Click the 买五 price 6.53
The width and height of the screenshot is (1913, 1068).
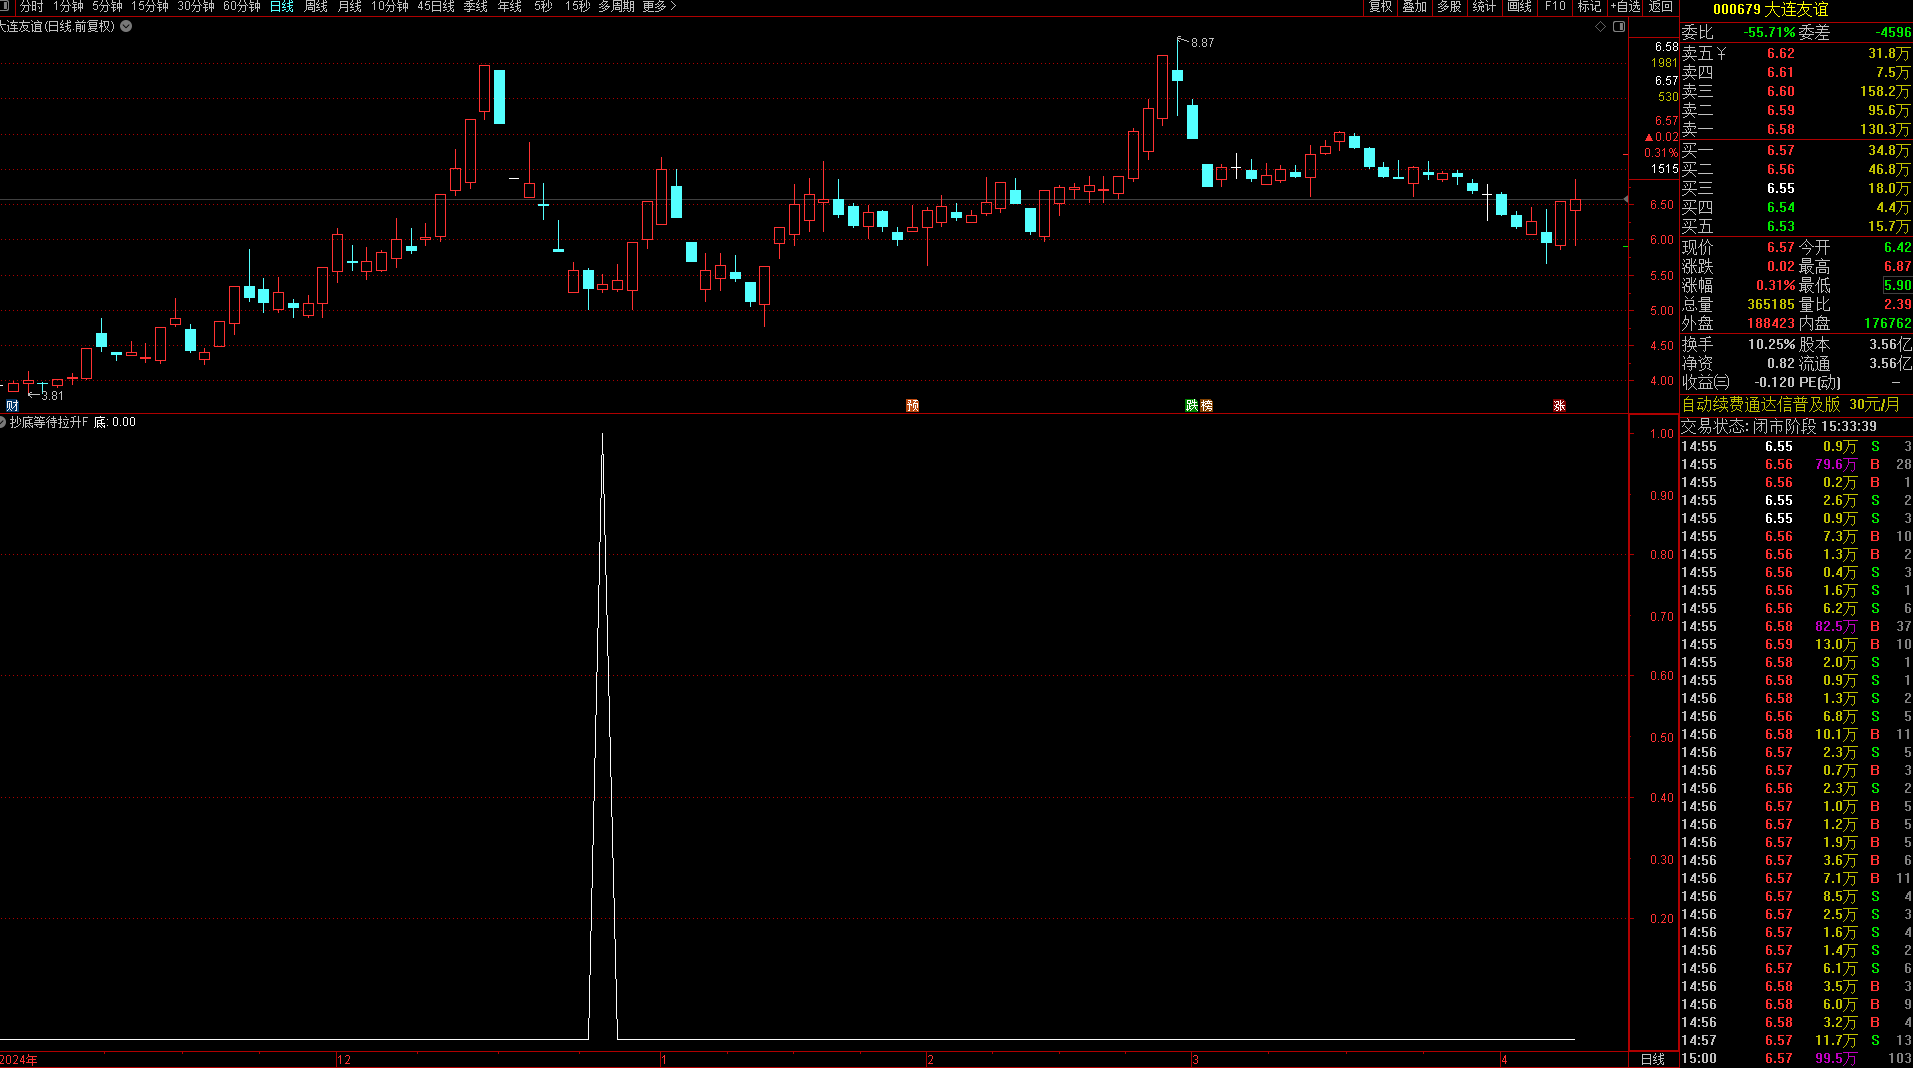click(1781, 226)
